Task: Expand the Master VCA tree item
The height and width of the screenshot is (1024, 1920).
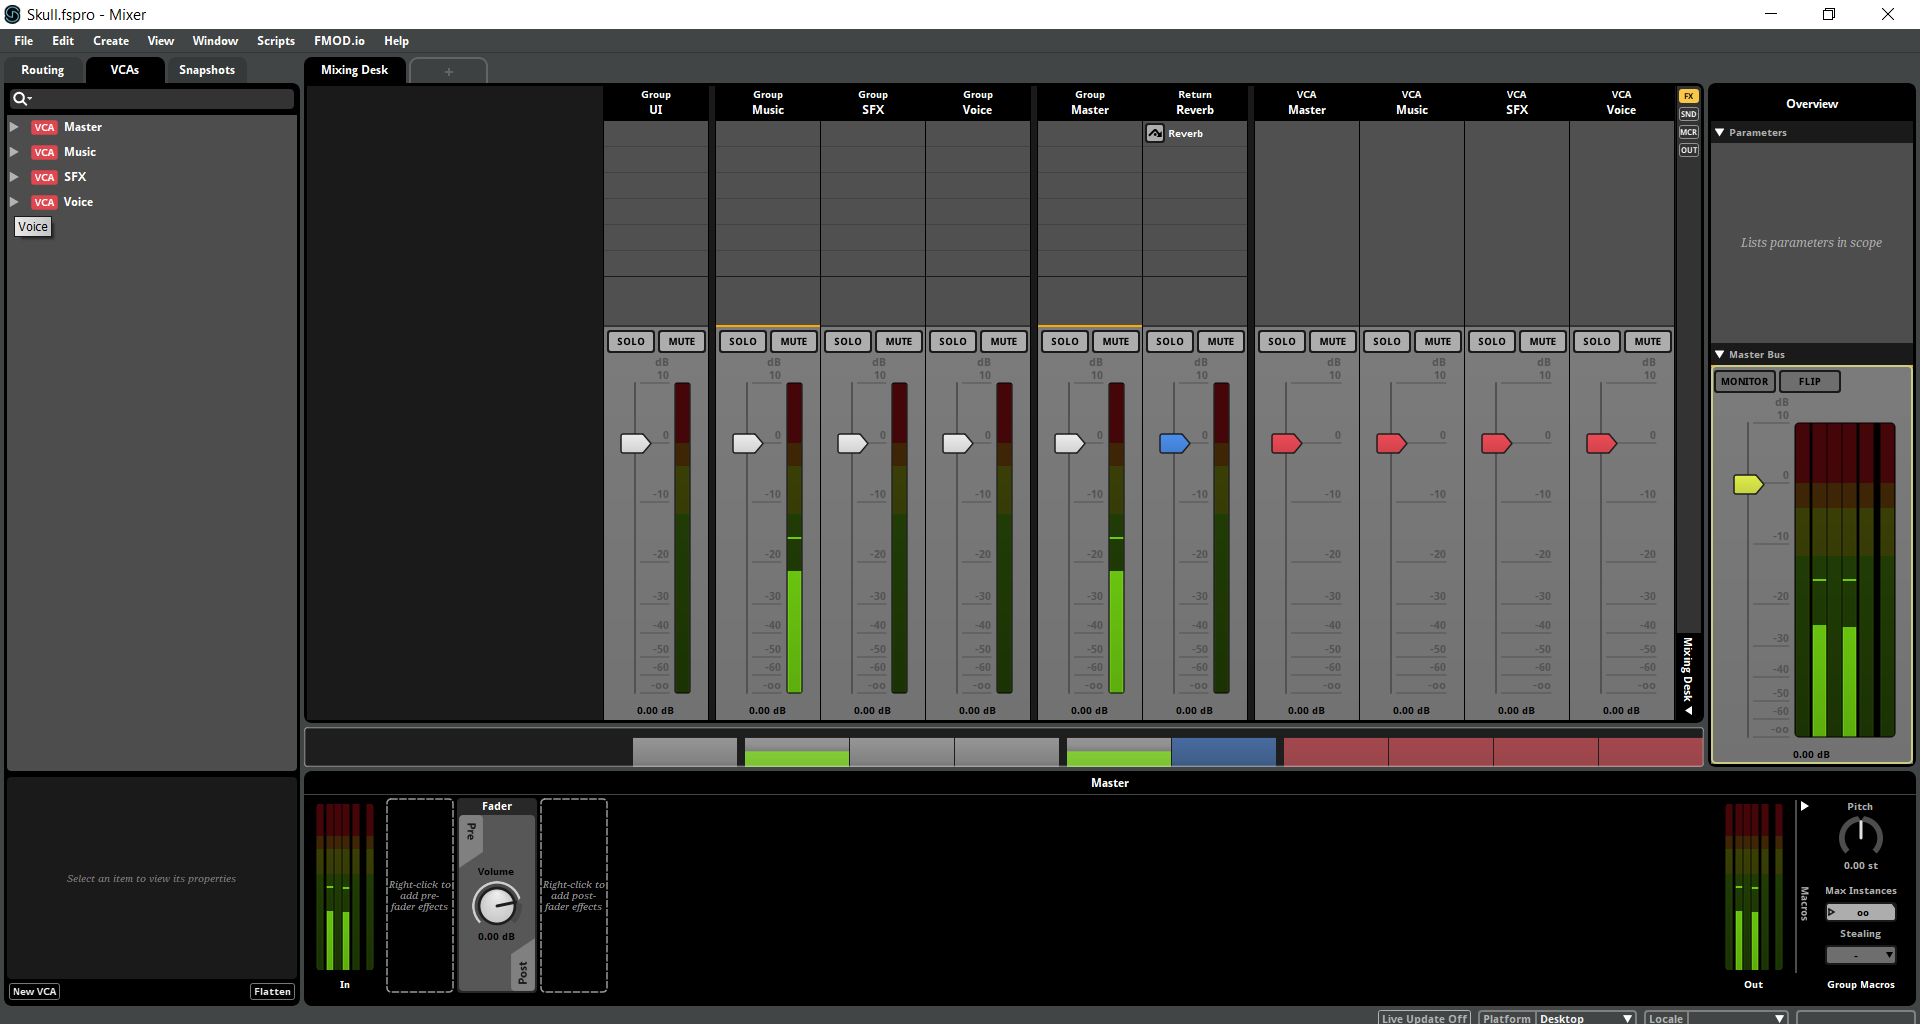Action: [x=14, y=127]
